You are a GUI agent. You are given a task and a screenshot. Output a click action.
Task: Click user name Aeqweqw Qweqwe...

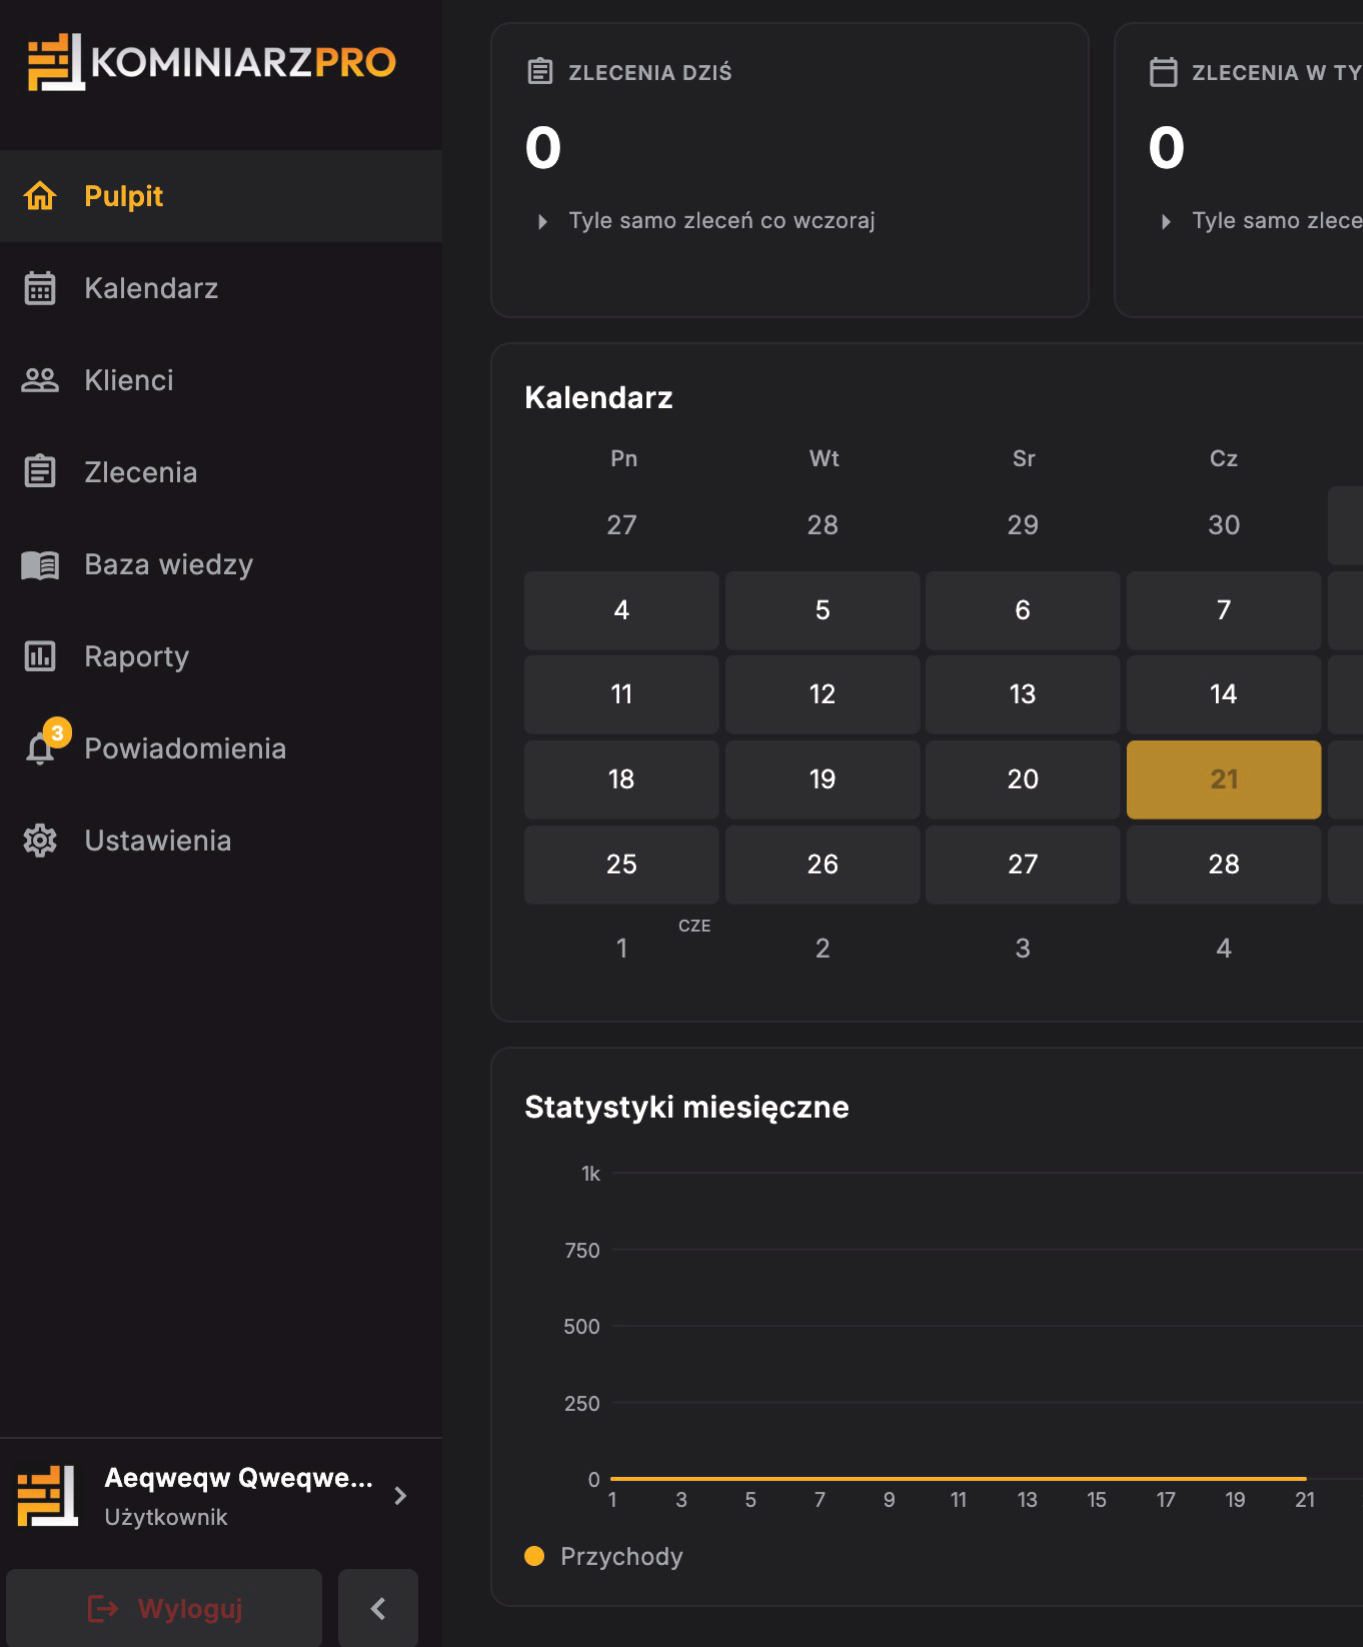click(x=238, y=1477)
